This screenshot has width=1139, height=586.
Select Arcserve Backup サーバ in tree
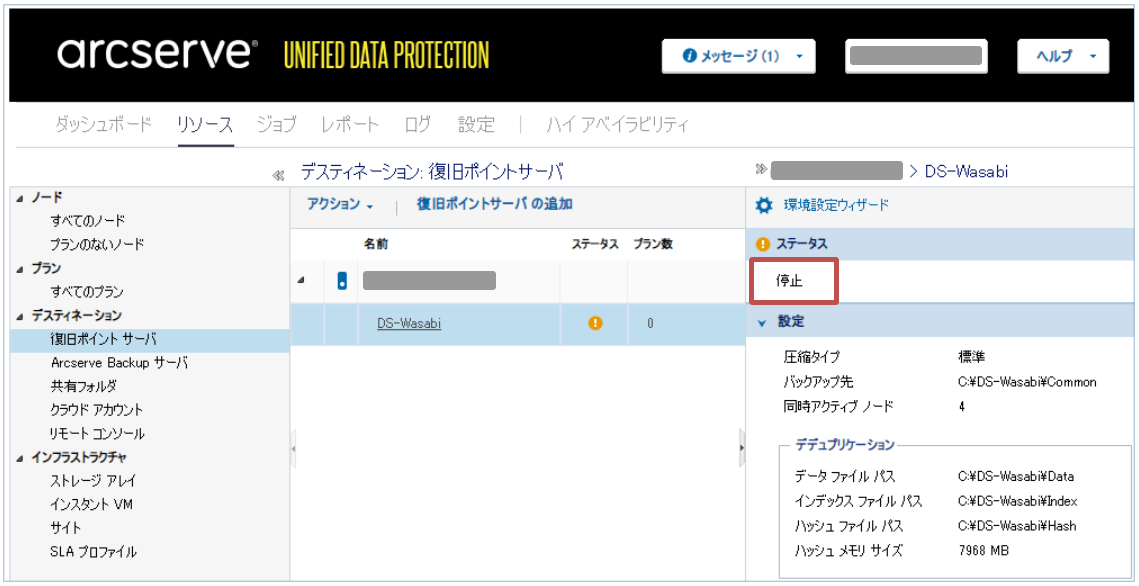tap(119, 363)
